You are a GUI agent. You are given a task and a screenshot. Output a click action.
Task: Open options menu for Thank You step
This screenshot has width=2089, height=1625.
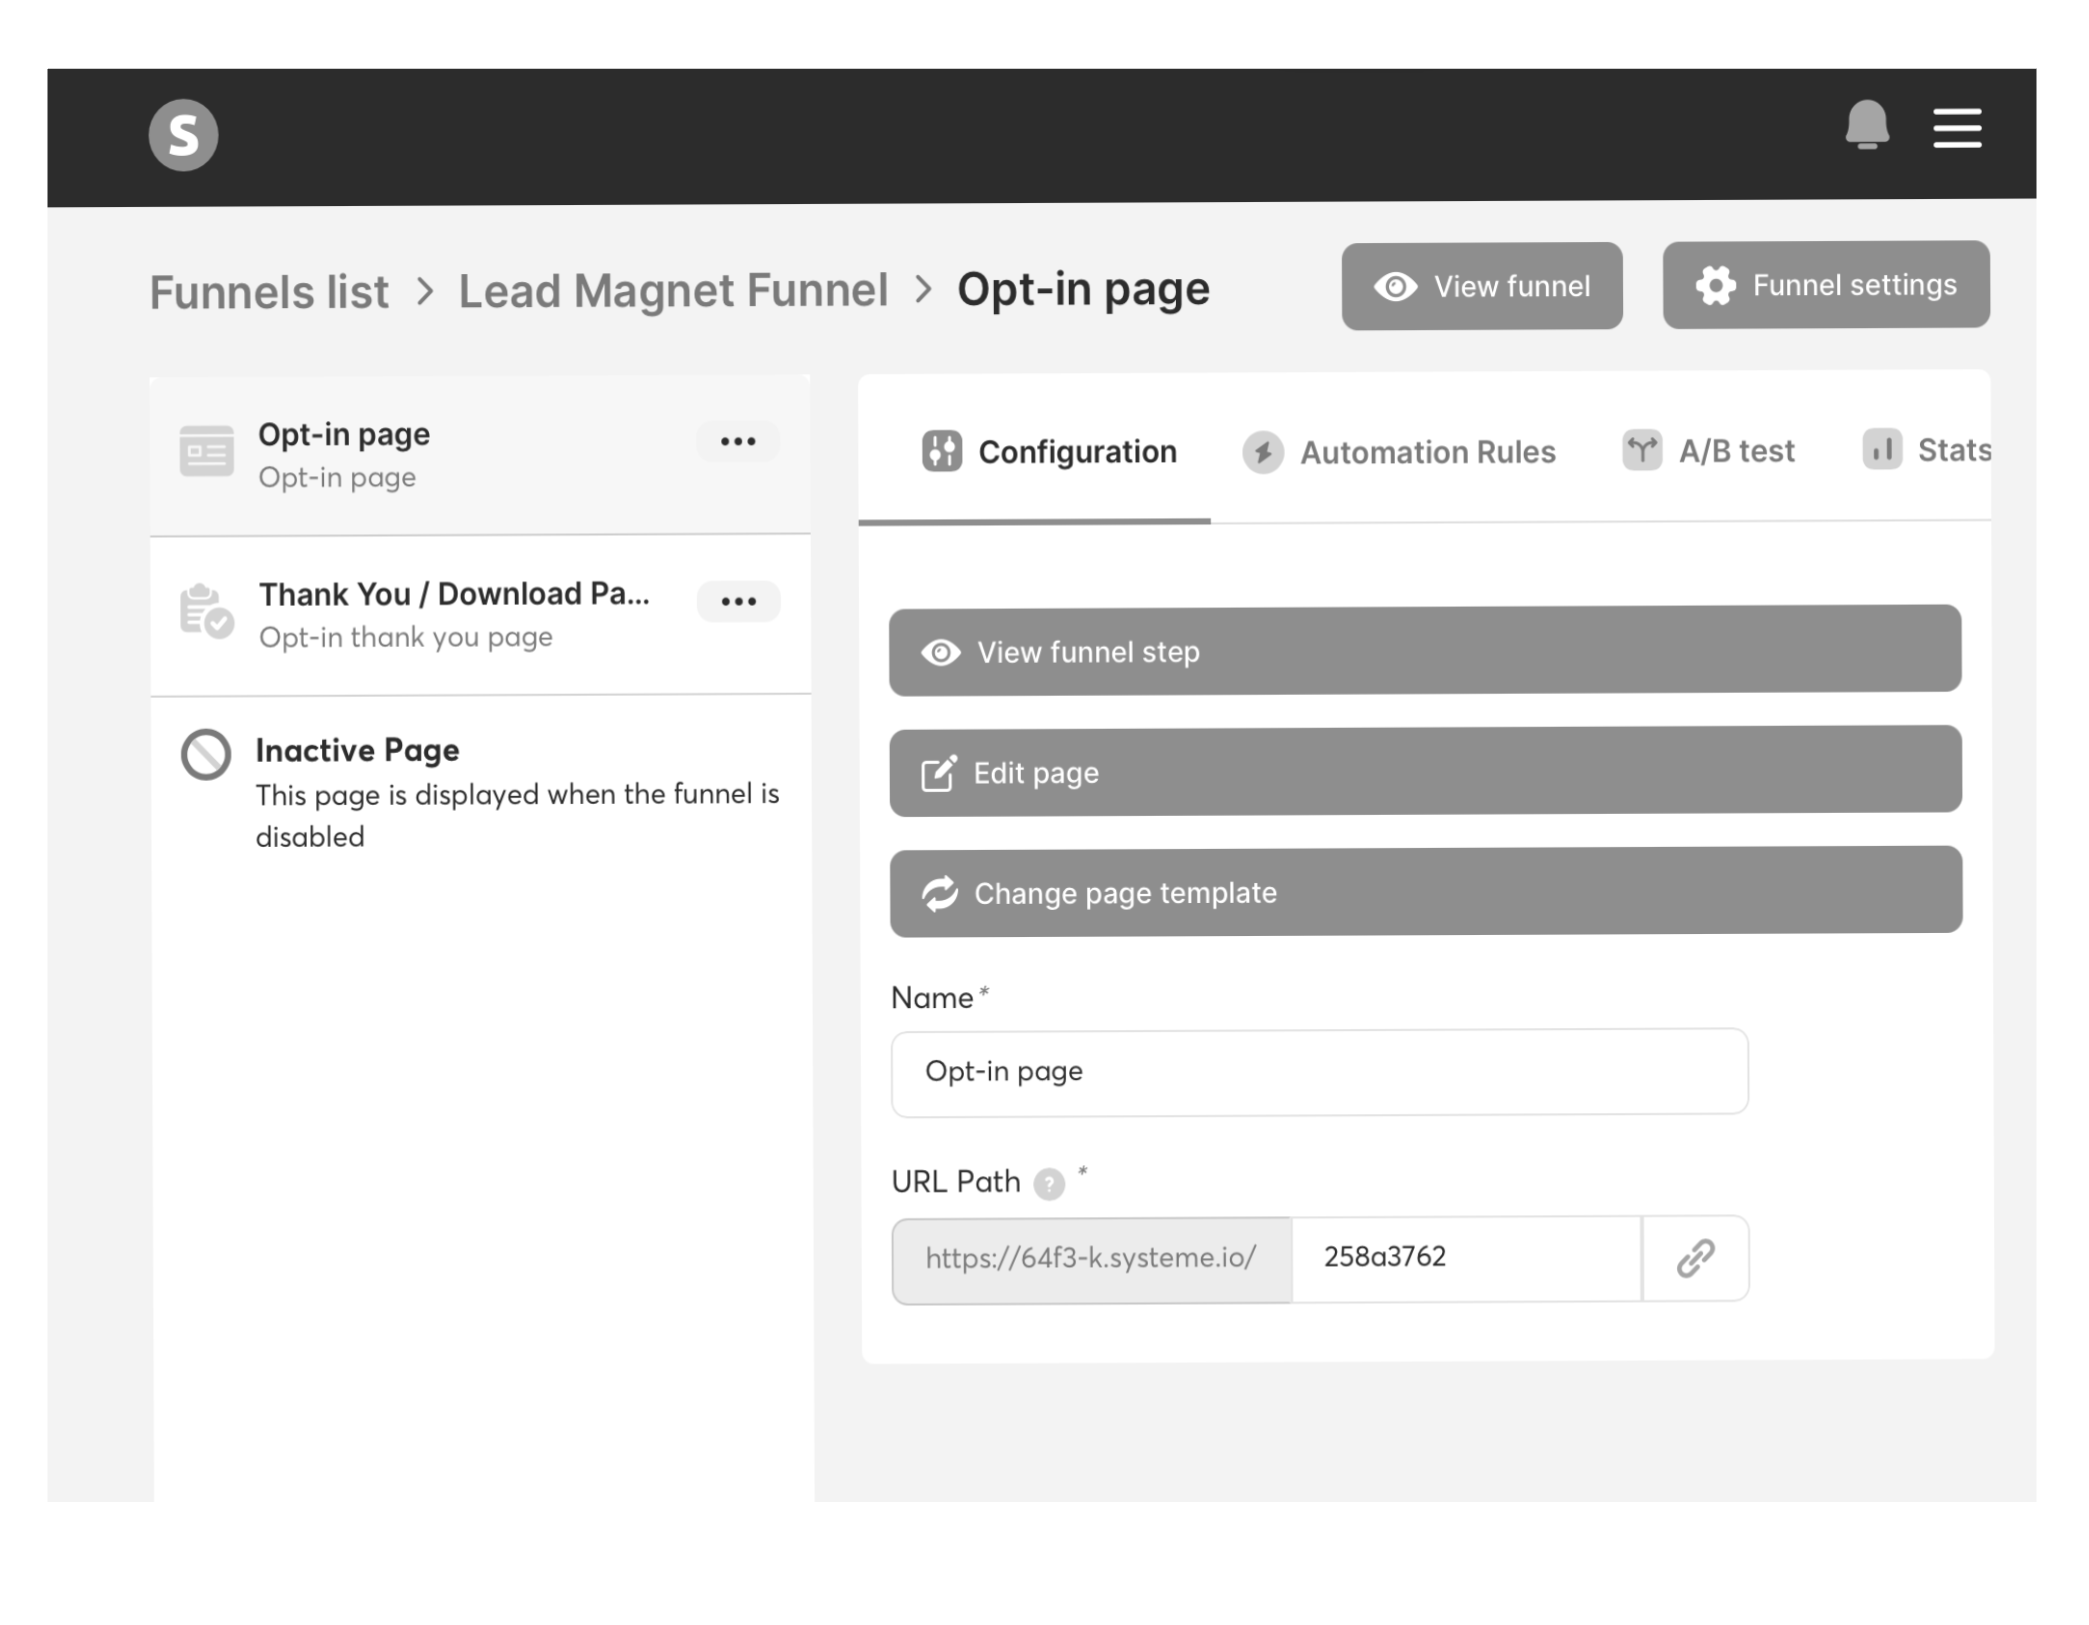tap(738, 601)
